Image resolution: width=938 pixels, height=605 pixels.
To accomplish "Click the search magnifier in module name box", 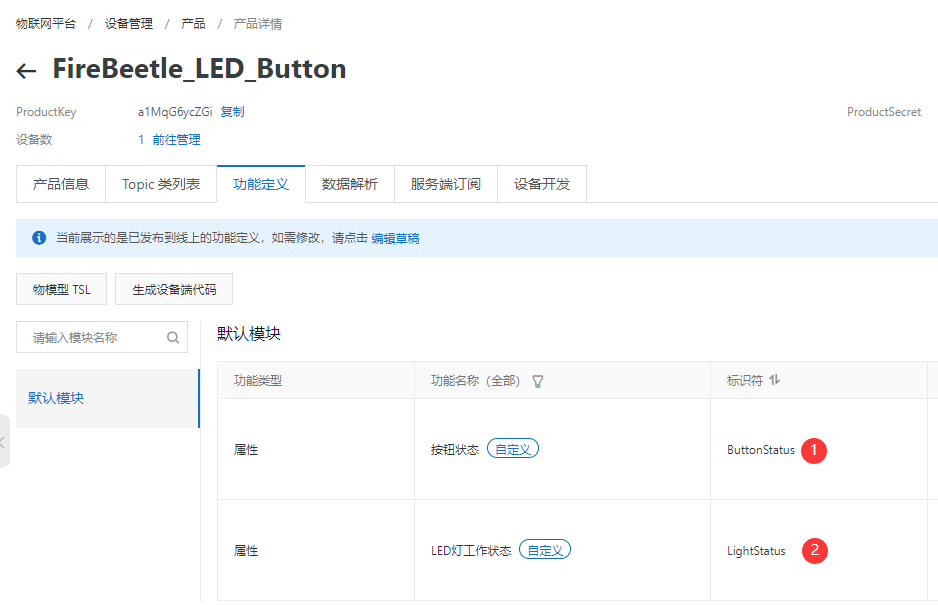I will [x=173, y=338].
